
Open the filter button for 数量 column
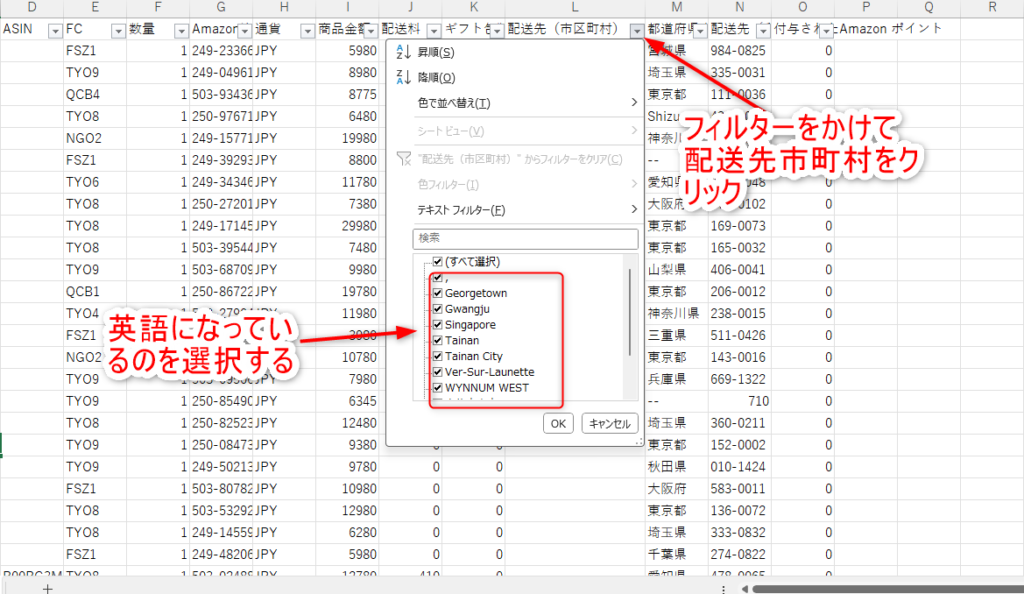[179, 30]
